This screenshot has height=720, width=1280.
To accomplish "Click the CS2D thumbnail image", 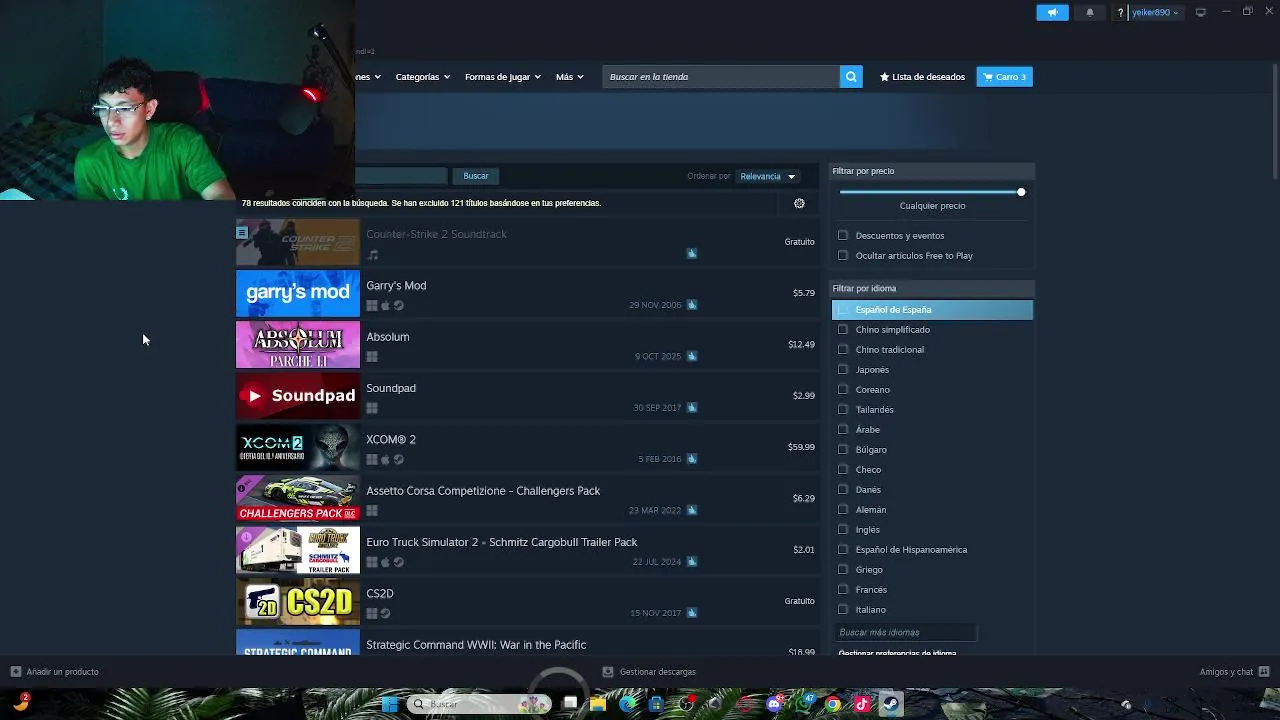I will [x=298, y=602].
